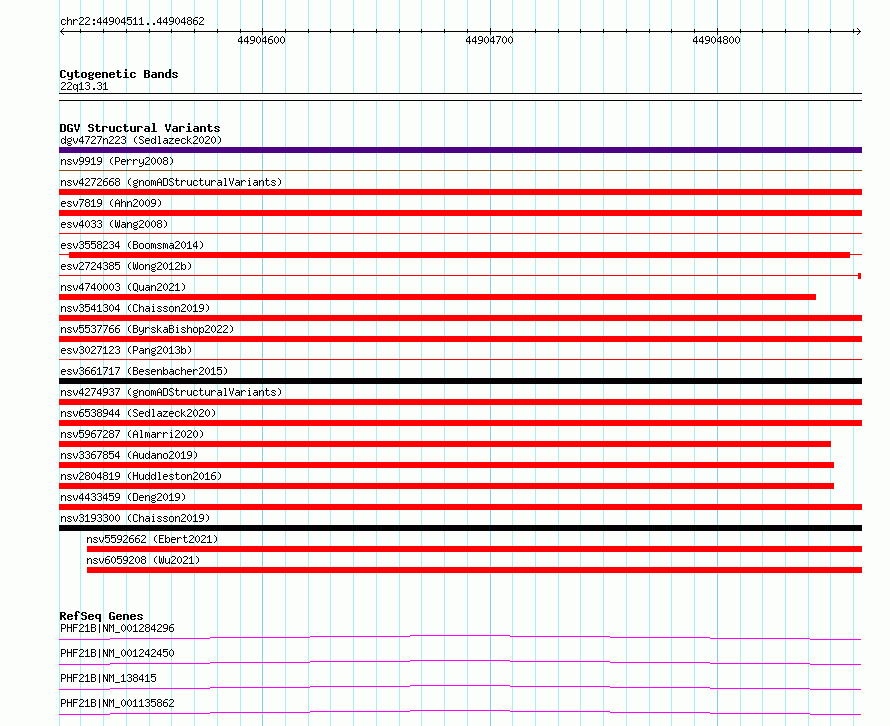890x726 pixels.
Task: Click the black bar under esv3661717
Action: click(460, 381)
